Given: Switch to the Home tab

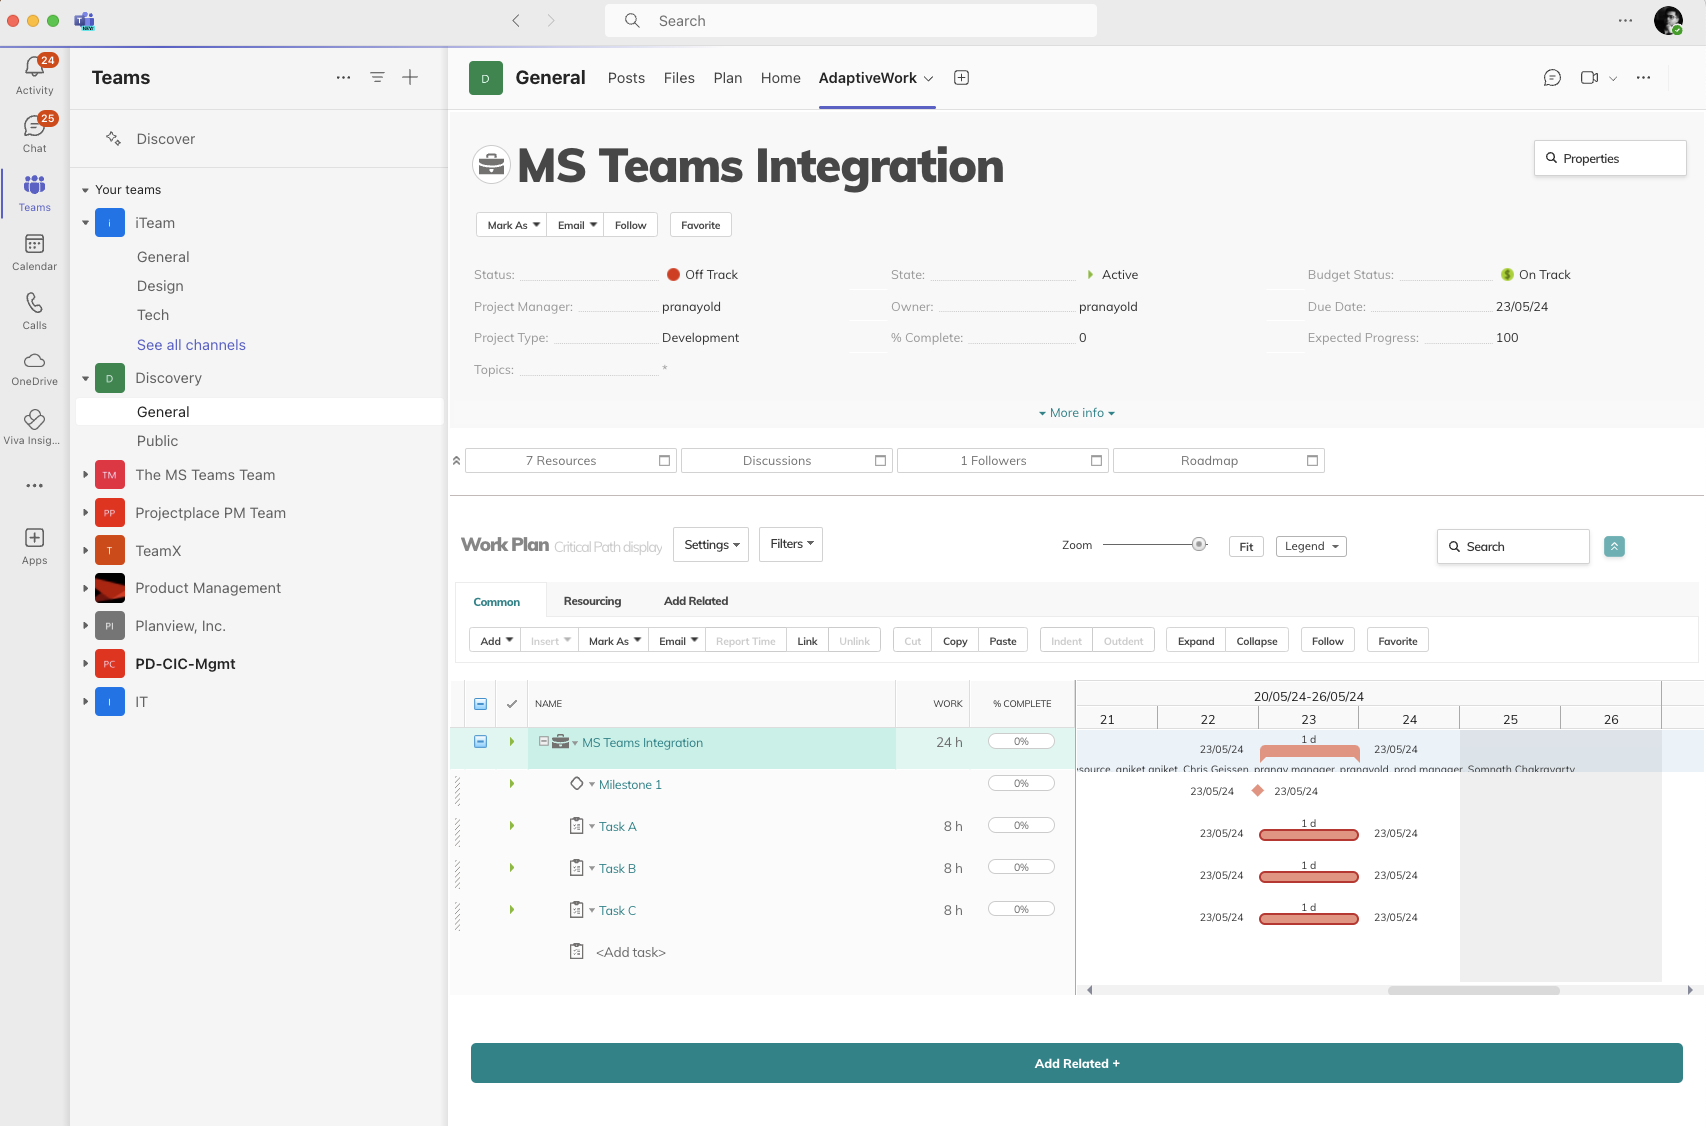Looking at the screenshot, I should click(780, 78).
